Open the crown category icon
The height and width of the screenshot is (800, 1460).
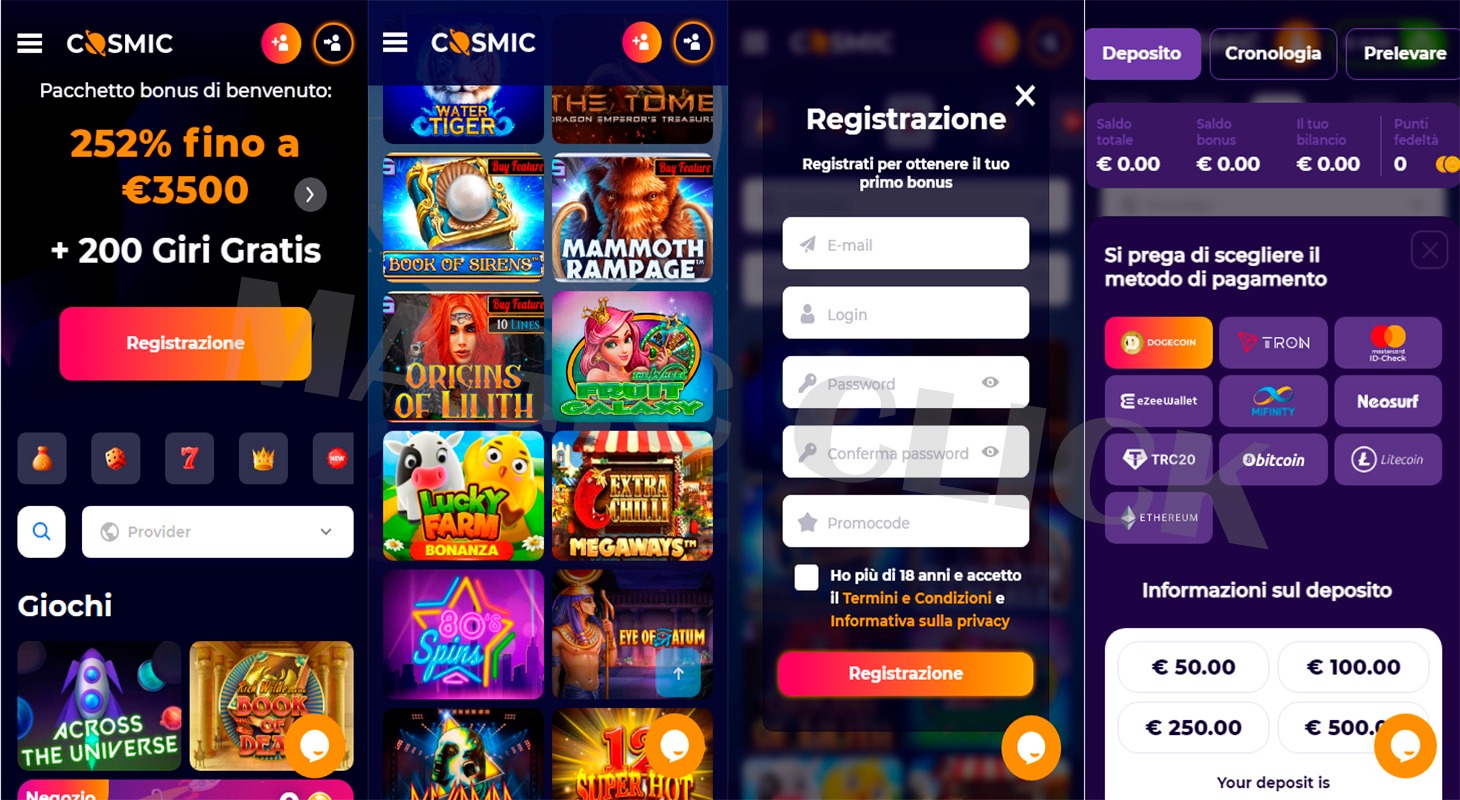pos(263,459)
